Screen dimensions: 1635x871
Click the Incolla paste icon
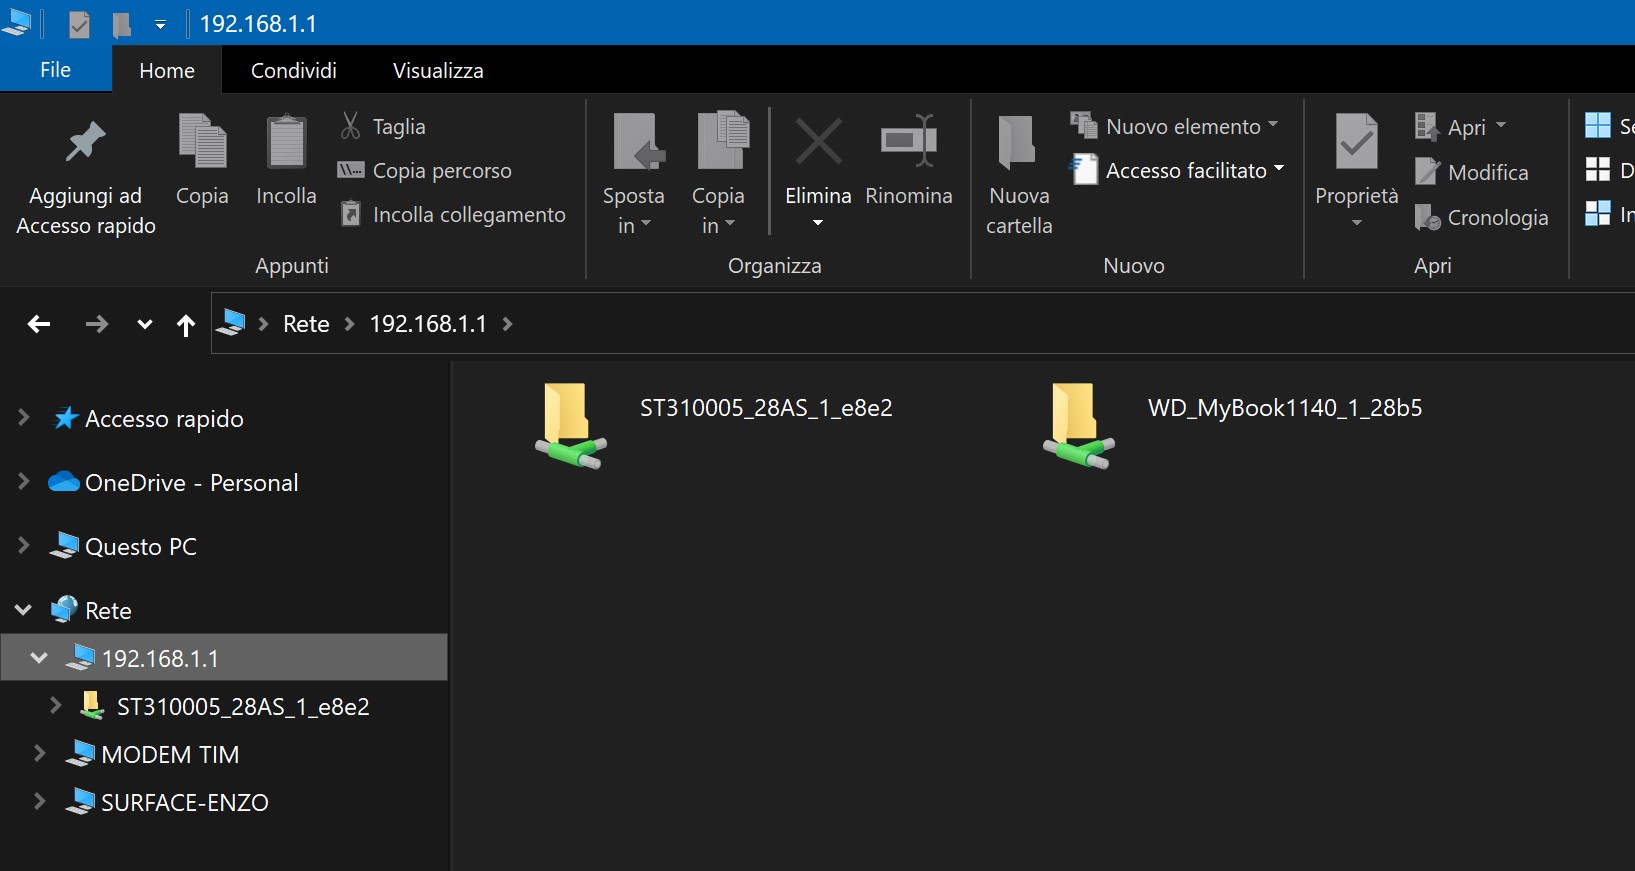pos(286,142)
